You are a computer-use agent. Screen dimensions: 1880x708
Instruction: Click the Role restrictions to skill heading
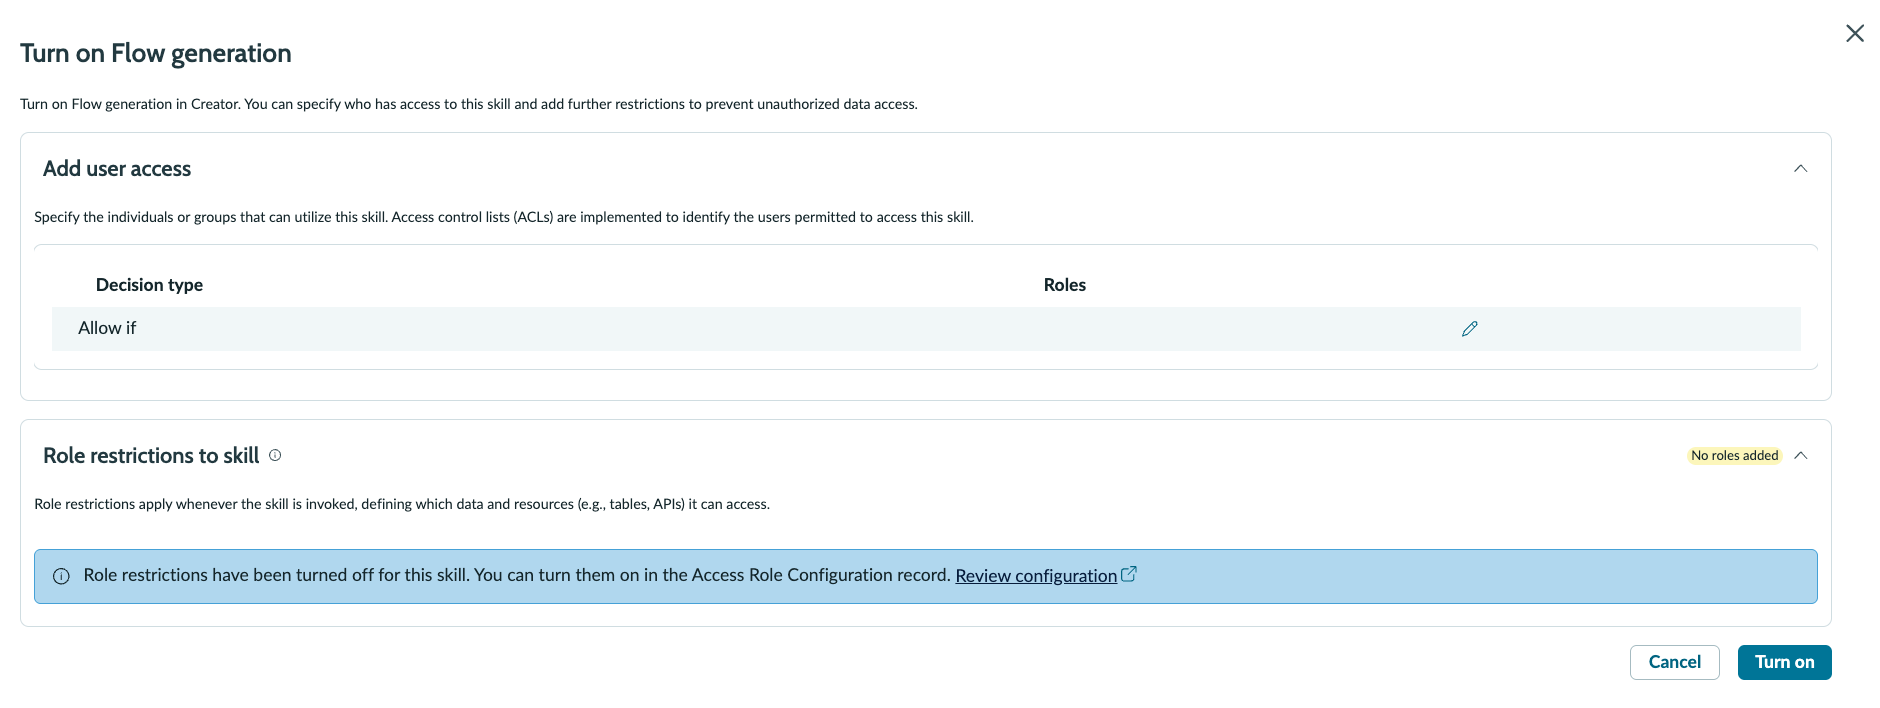(151, 456)
